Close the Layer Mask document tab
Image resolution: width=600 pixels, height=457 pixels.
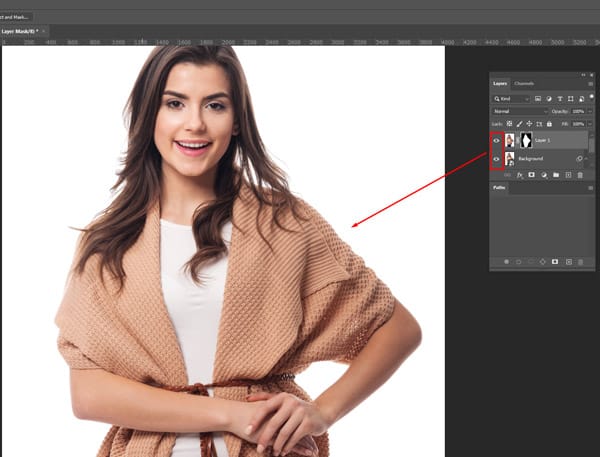click(44, 31)
